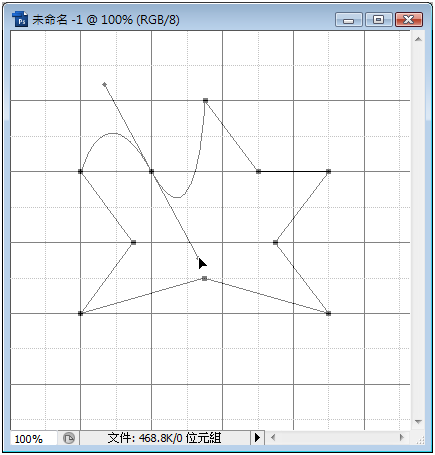Click the direction handle endpoint above the curve
The height and width of the screenshot is (455, 435).
[104, 85]
